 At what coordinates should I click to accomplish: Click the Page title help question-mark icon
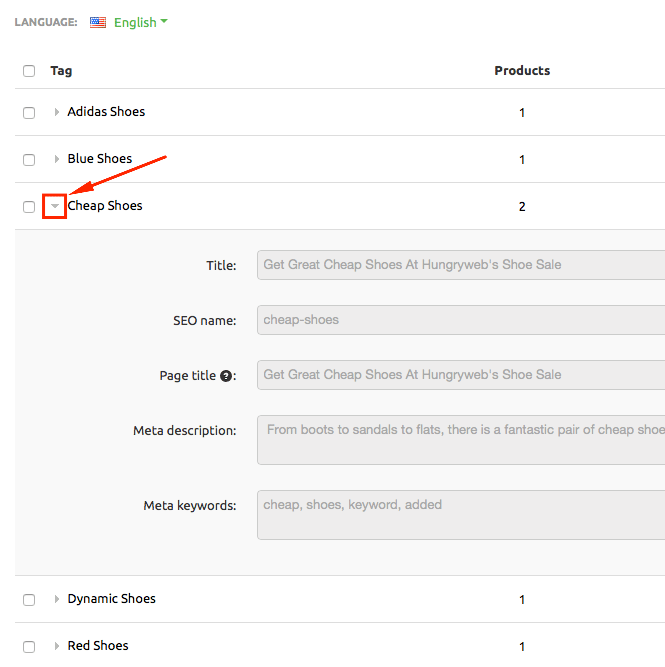pos(226,376)
